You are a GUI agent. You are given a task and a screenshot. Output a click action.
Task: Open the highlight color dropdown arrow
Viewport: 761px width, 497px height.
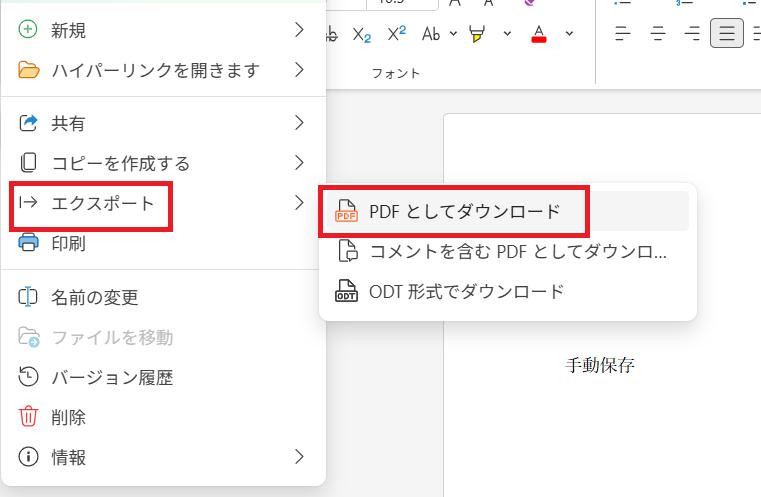507,33
